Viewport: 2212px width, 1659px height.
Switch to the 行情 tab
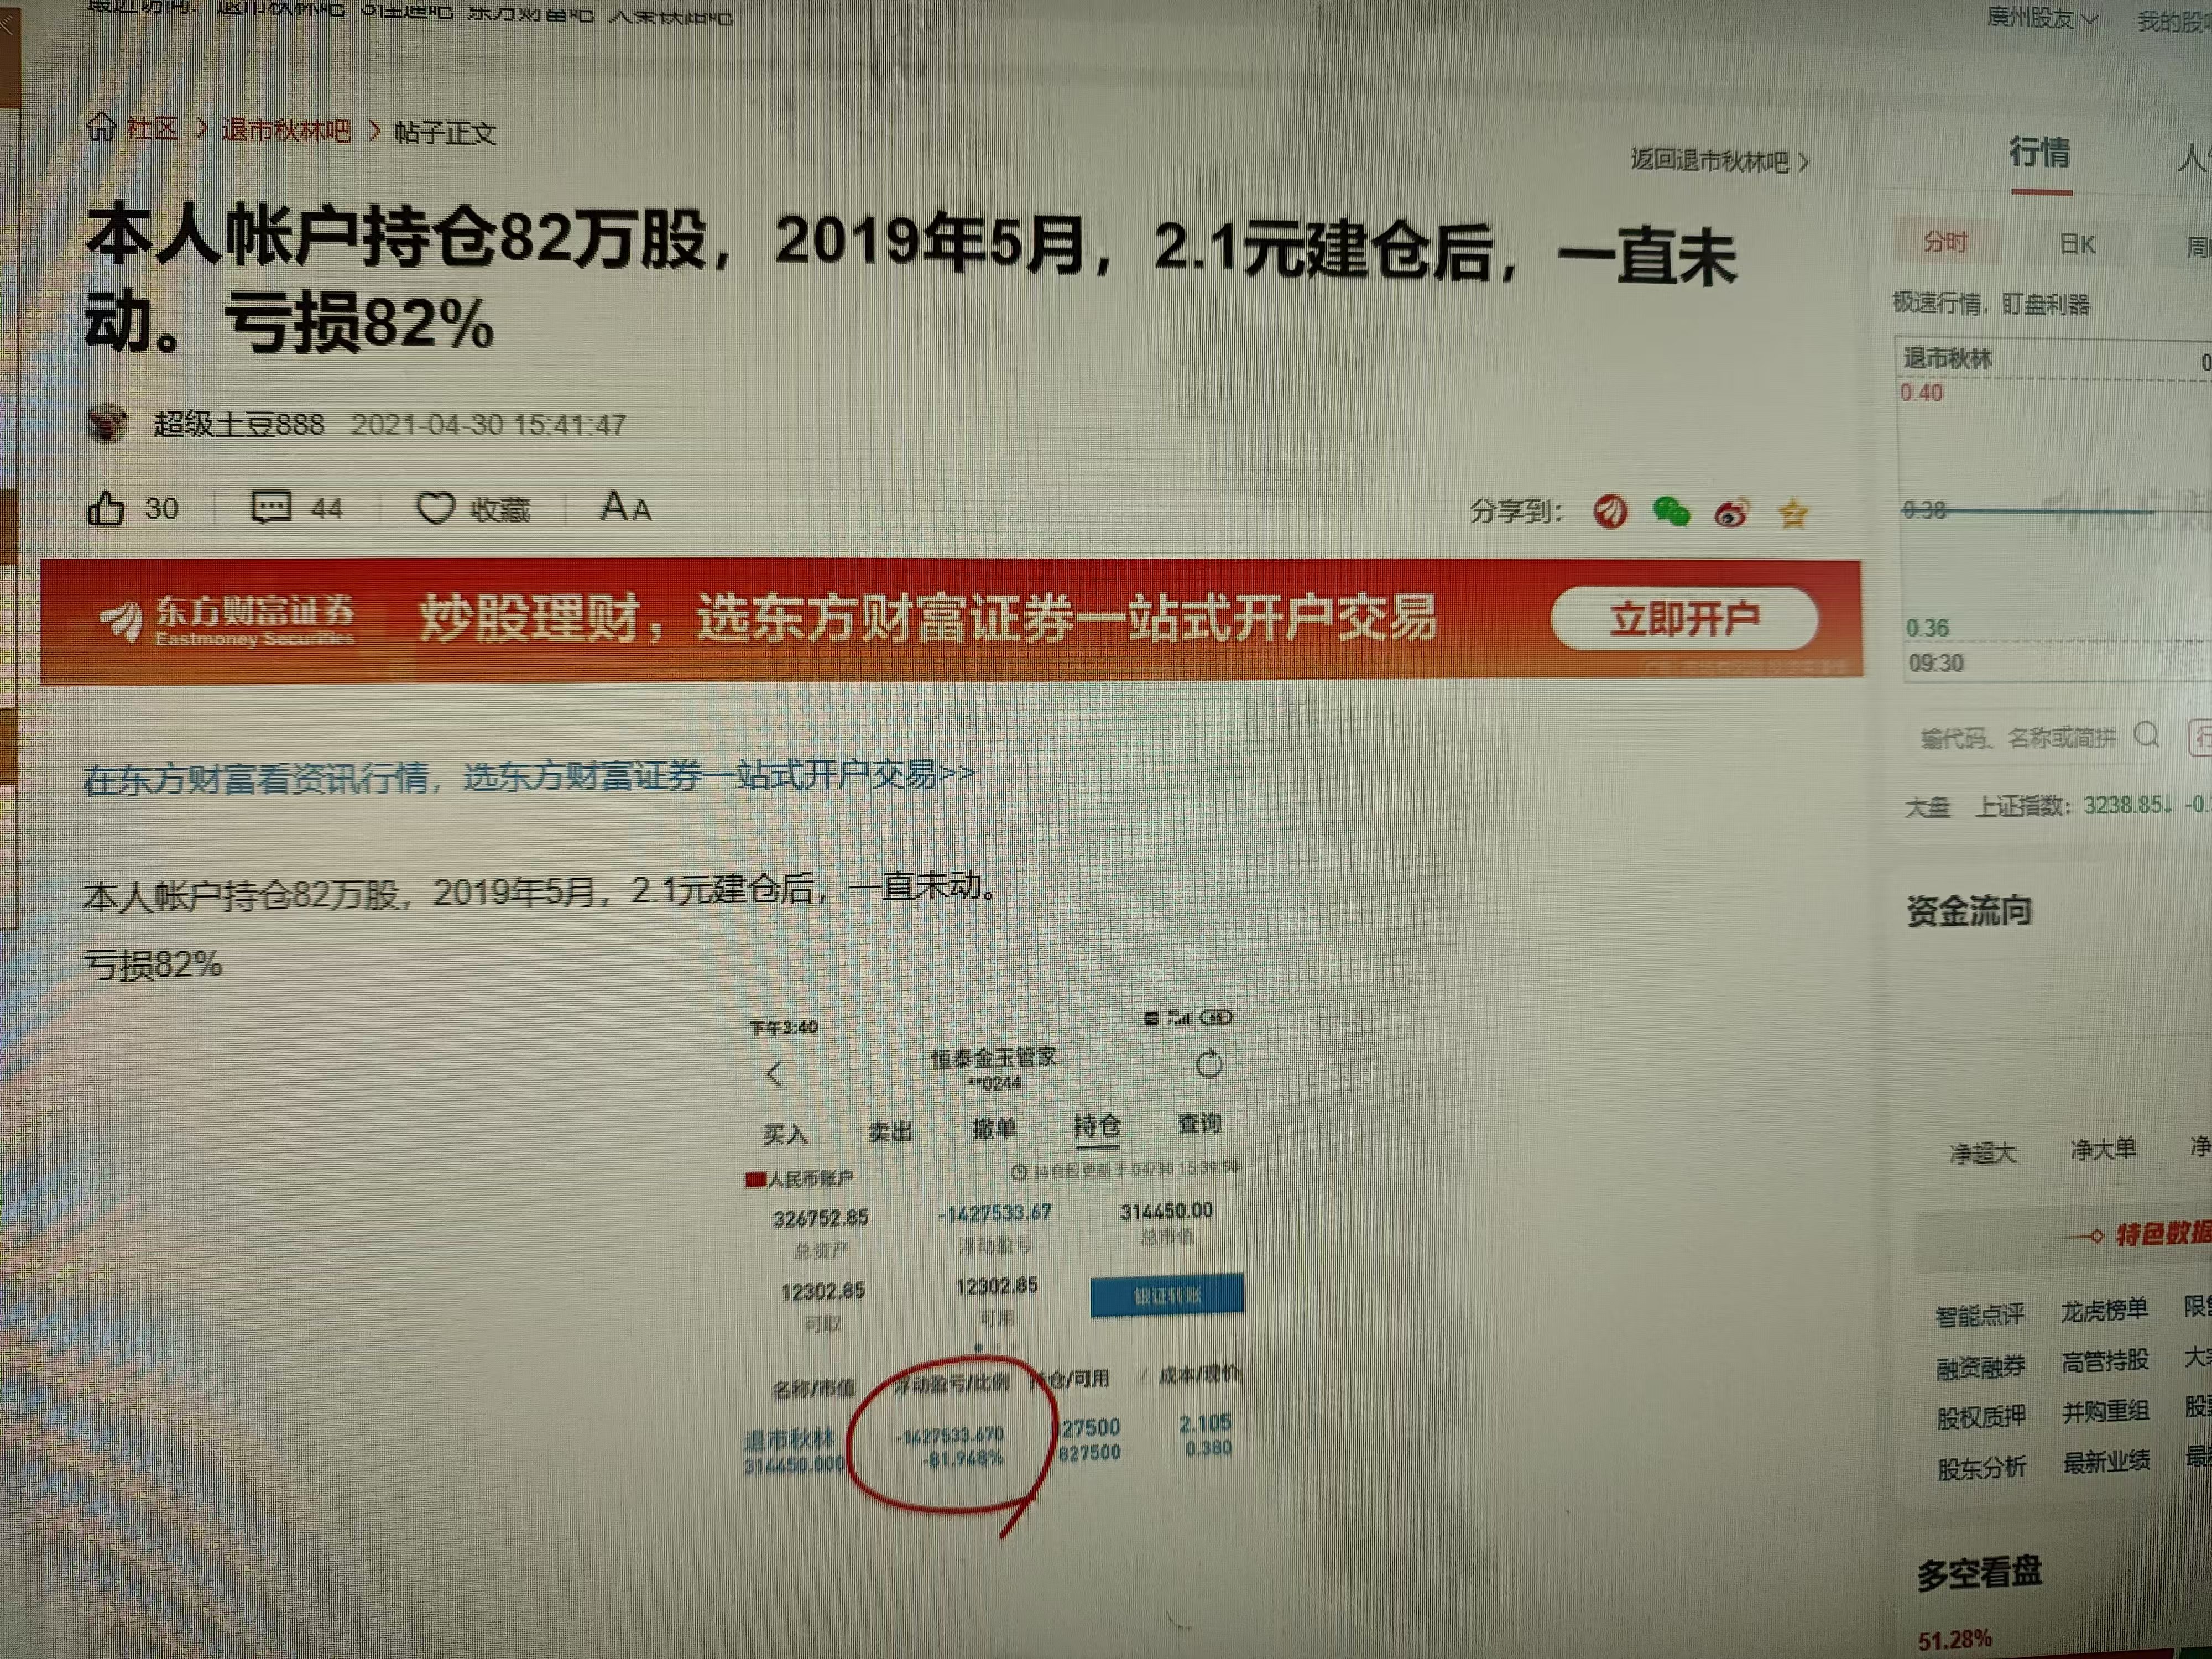[2039, 153]
